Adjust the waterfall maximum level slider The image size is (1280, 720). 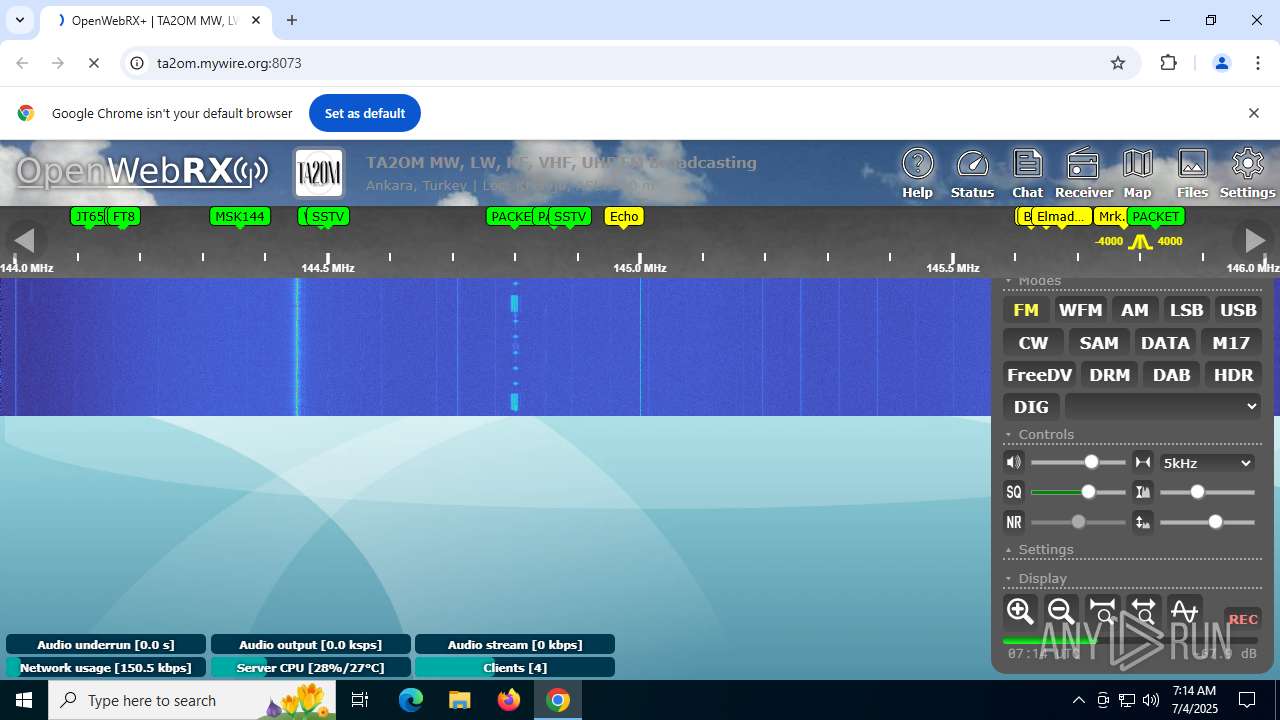click(x=1207, y=492)
